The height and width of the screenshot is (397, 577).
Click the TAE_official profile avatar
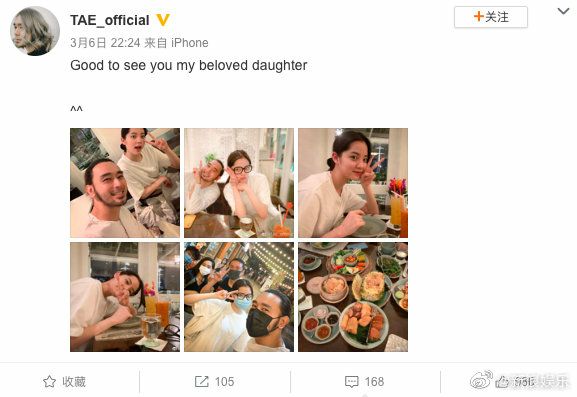coord(35,31)
